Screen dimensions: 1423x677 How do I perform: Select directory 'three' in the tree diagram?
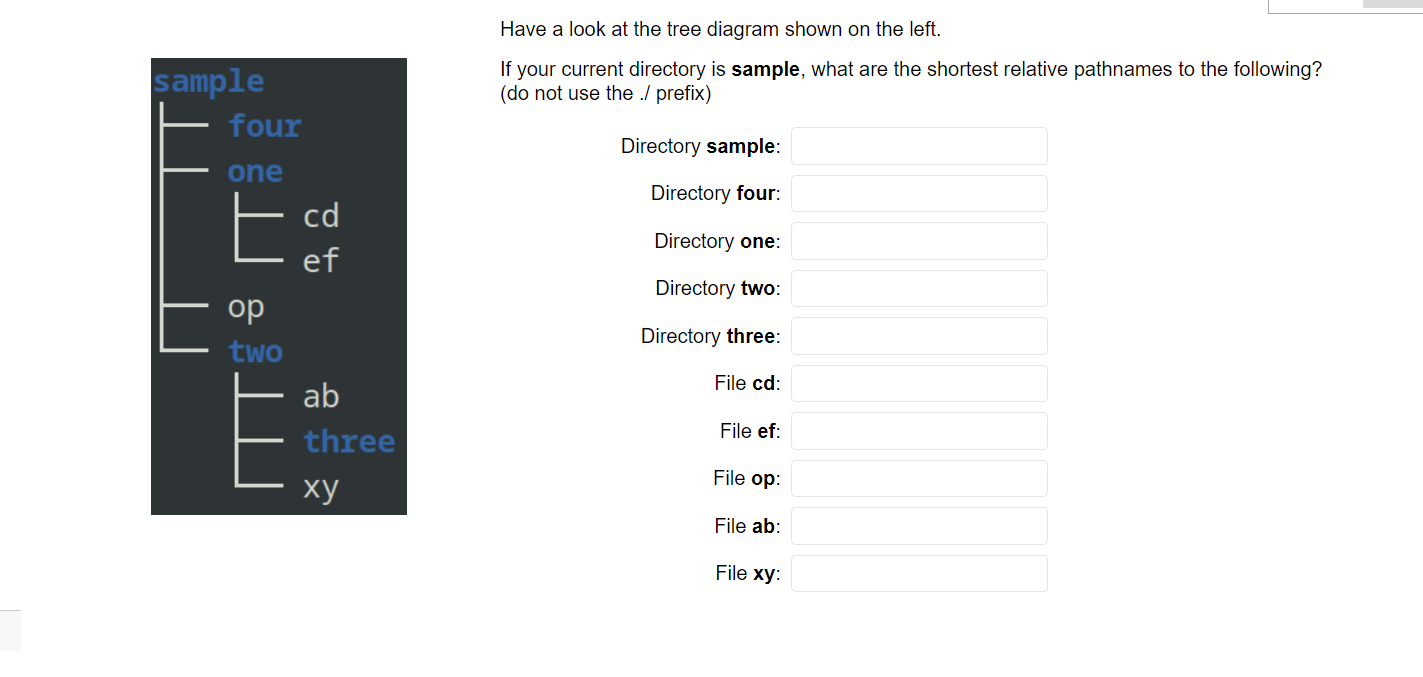349,441
